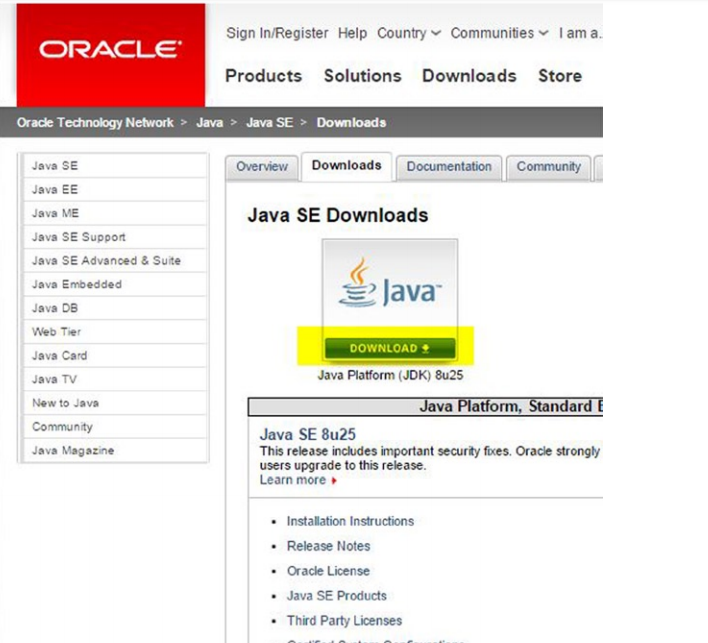Click Learn more link

click(x=293, y=480)
